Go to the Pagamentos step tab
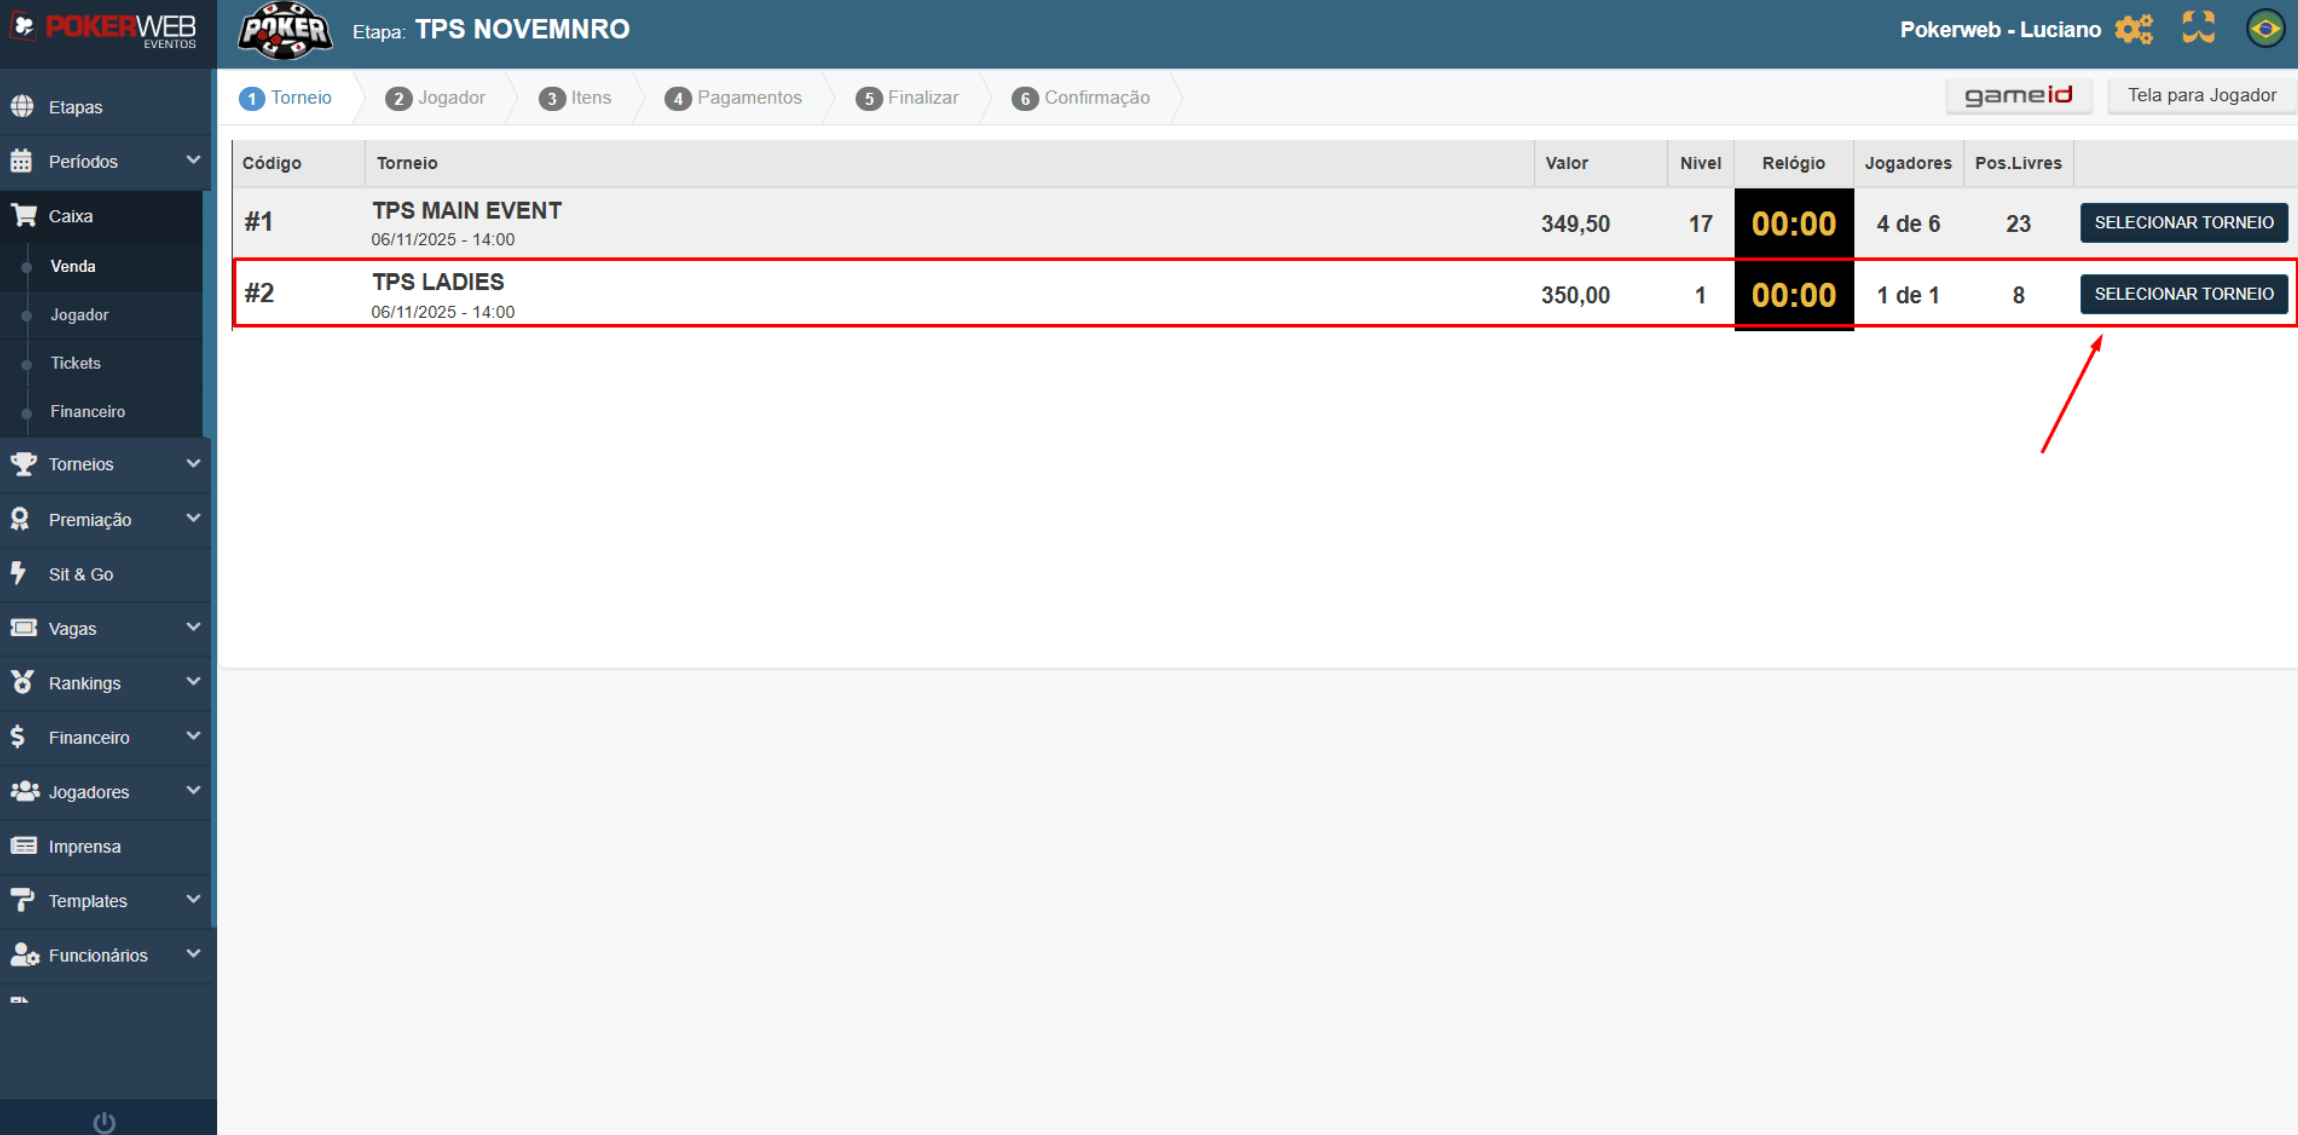Screen dimensions: 2298x1135 point(733,97)
